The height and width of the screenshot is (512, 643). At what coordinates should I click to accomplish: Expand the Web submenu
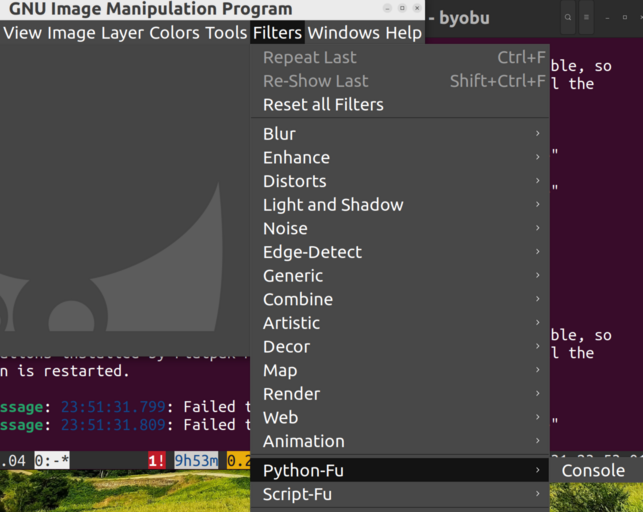pos(400,417)
